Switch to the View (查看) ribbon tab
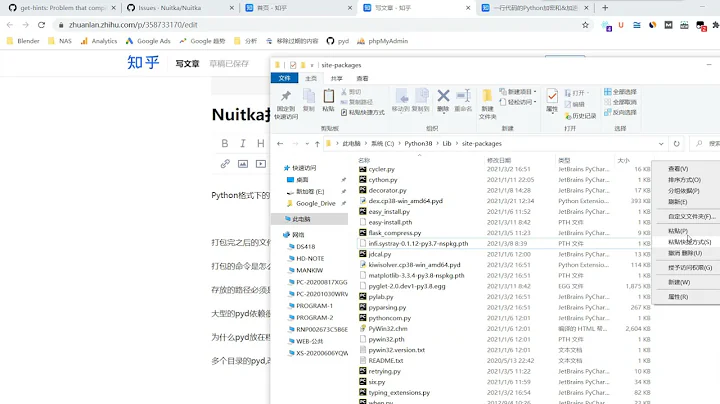 click(x=362, y=79)
